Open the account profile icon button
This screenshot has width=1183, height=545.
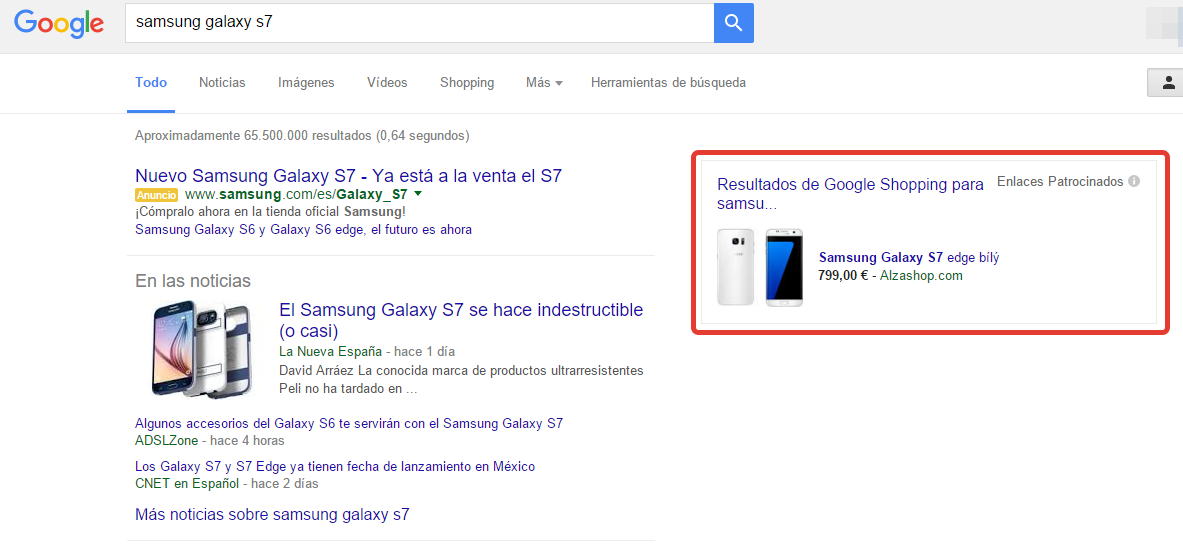(1167, 82)
